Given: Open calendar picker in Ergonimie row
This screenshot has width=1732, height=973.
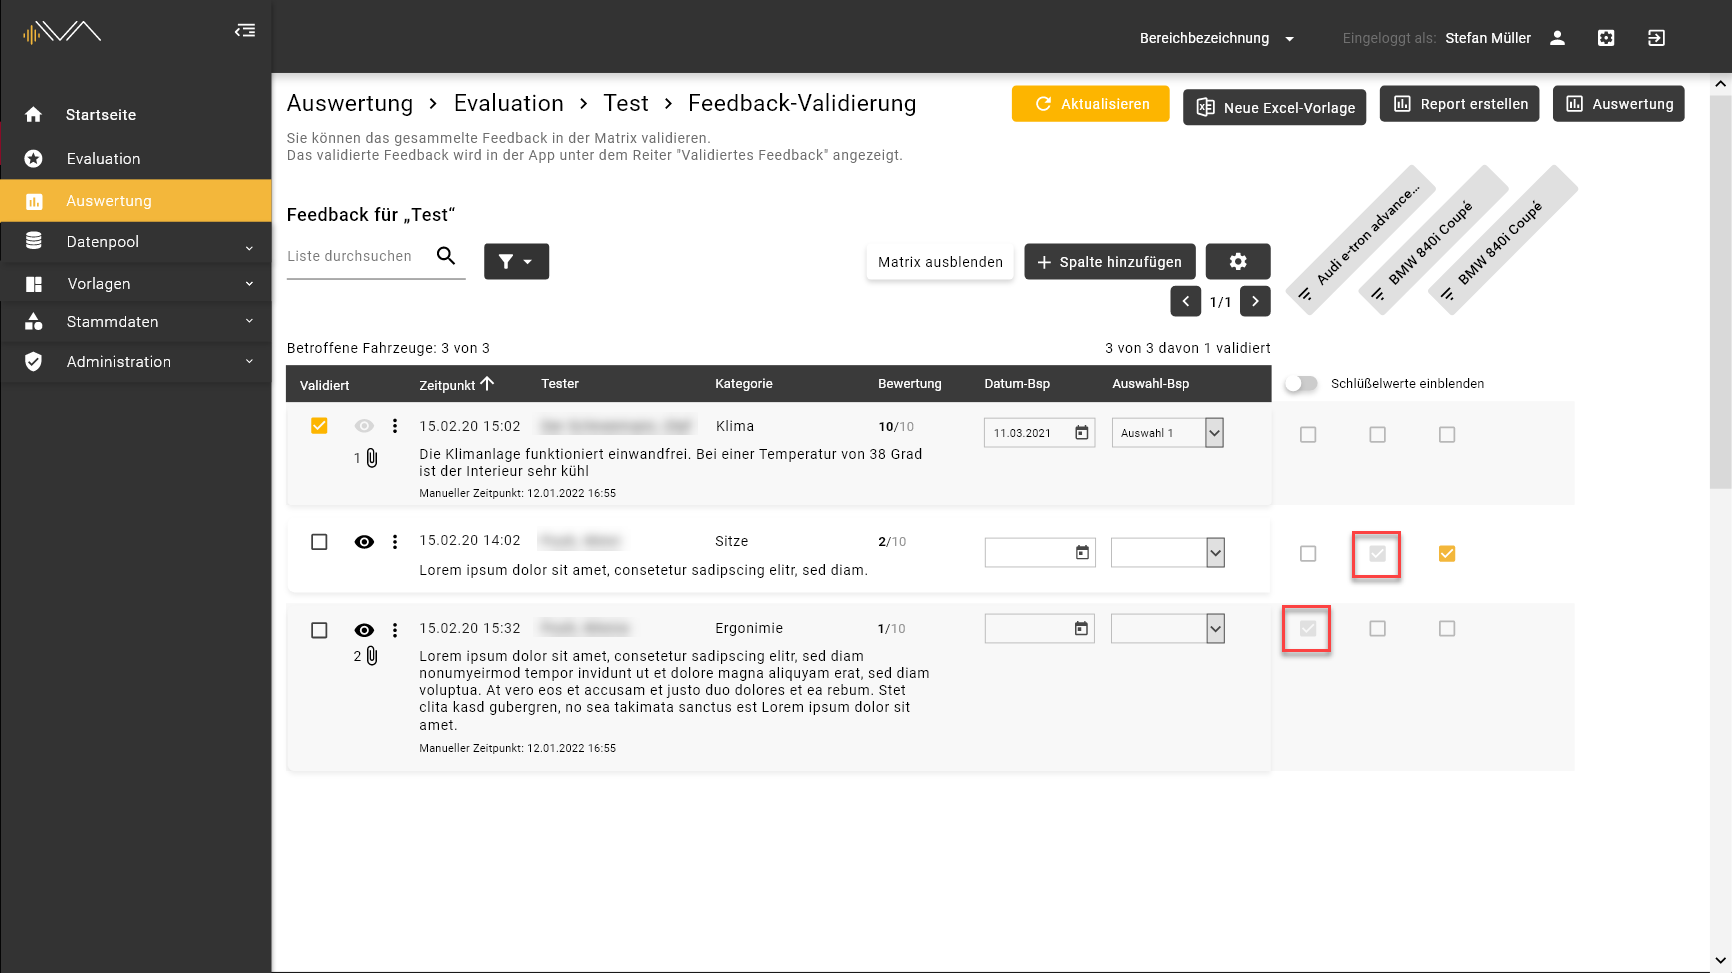Looking at the screenshot, I should tap(1082, 628).
